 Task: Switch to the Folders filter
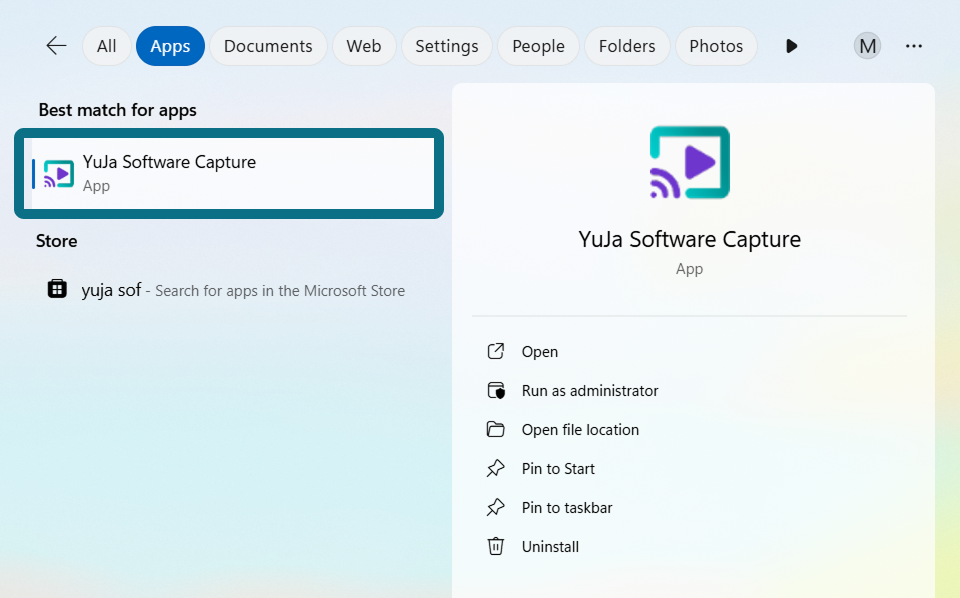click(x=627, y=46)
